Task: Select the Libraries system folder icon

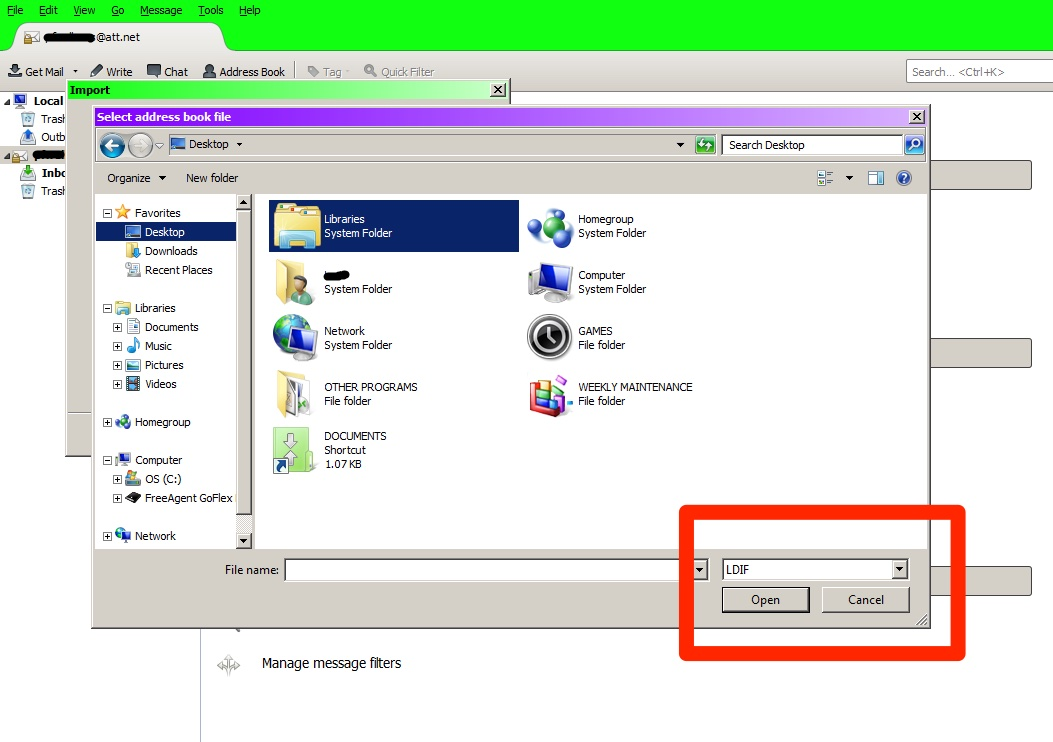Action: coord(297,226)
